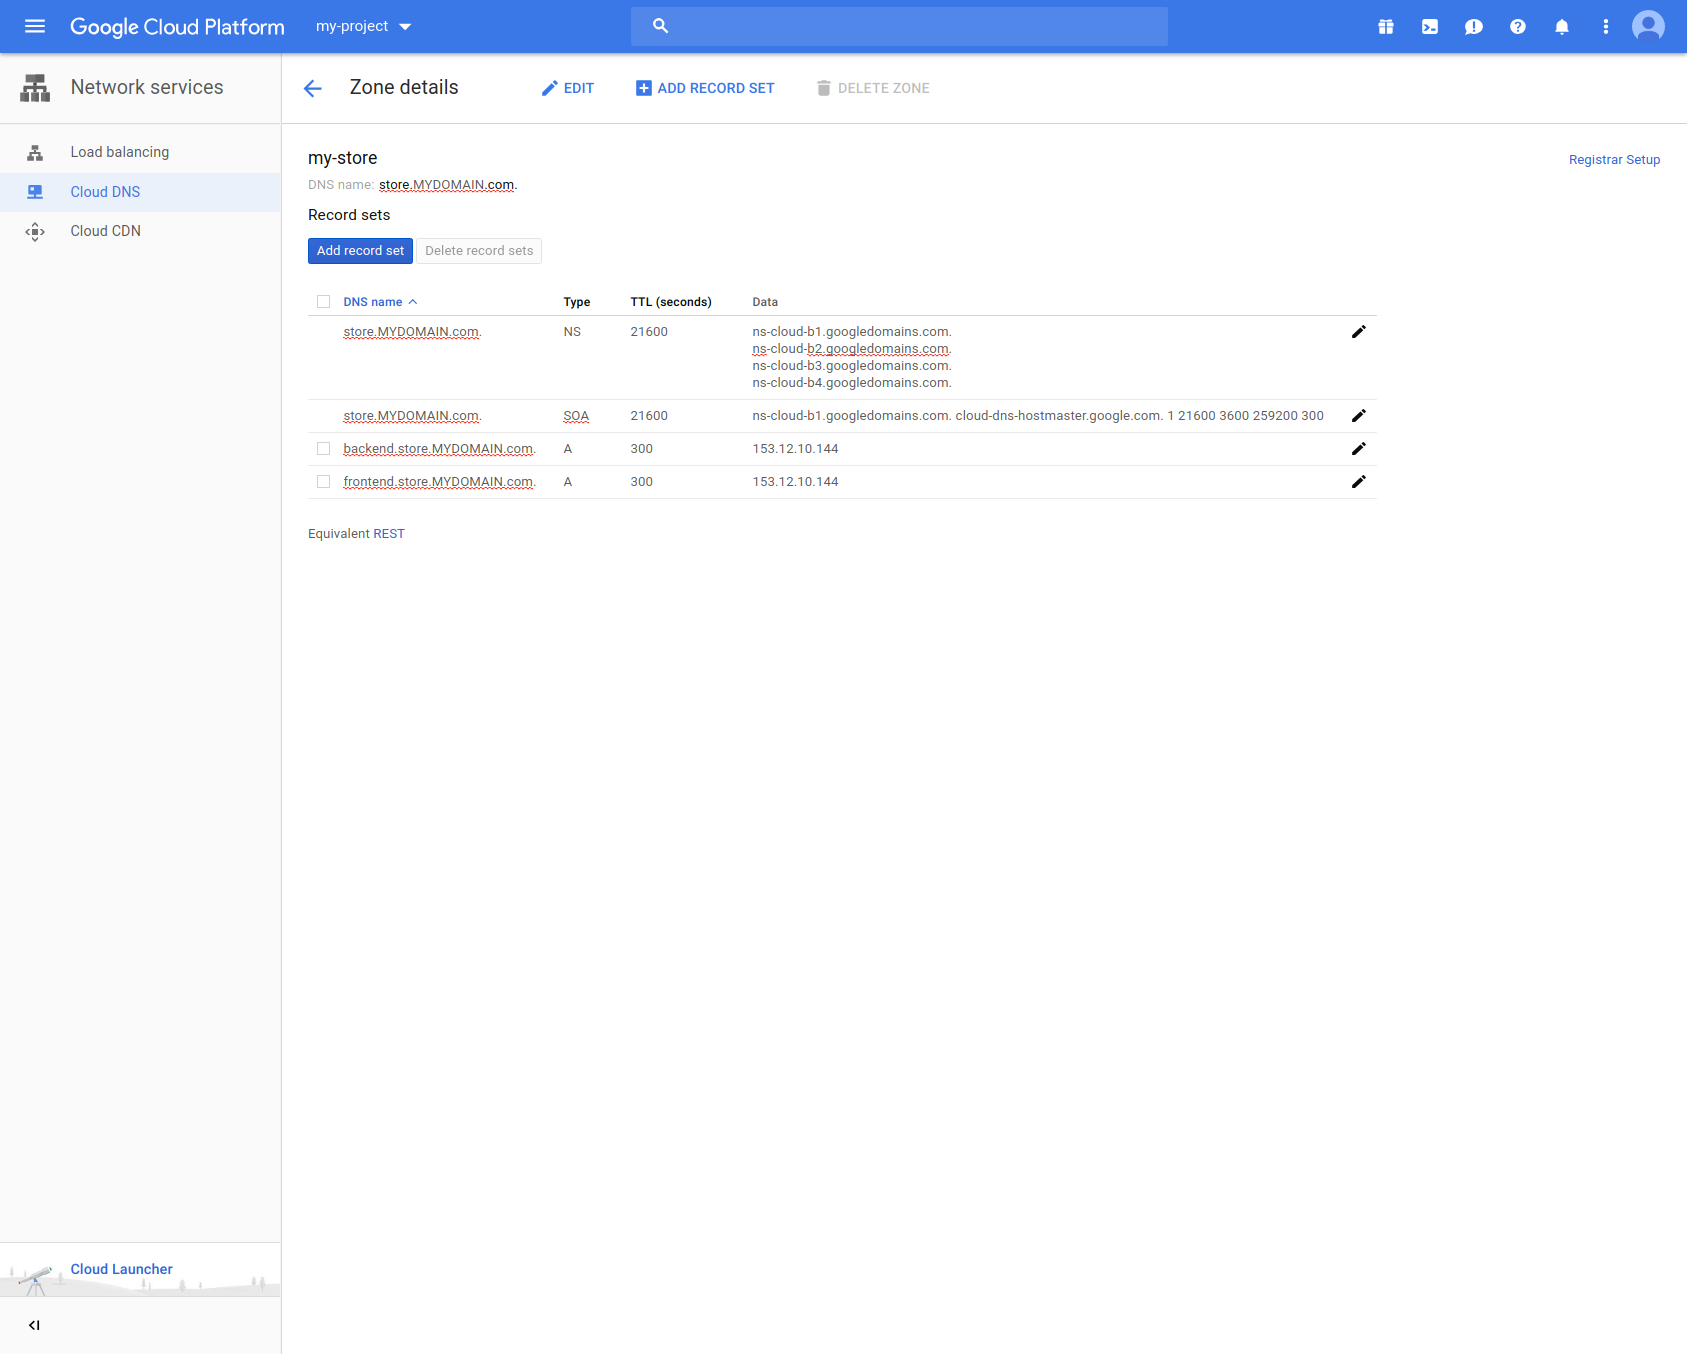
Task: Go back with the arrow icon
Action: point(313,89)
